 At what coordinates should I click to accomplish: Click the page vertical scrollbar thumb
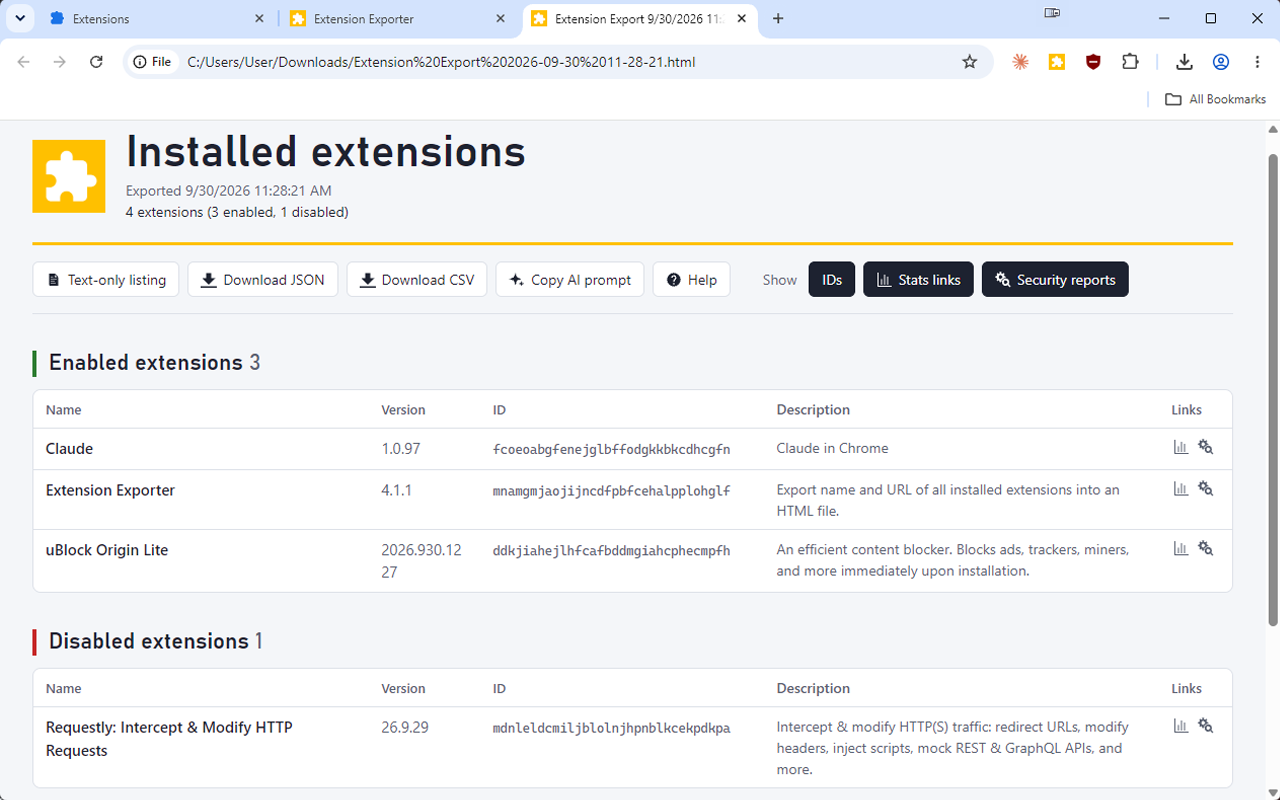click(1273, 390)
